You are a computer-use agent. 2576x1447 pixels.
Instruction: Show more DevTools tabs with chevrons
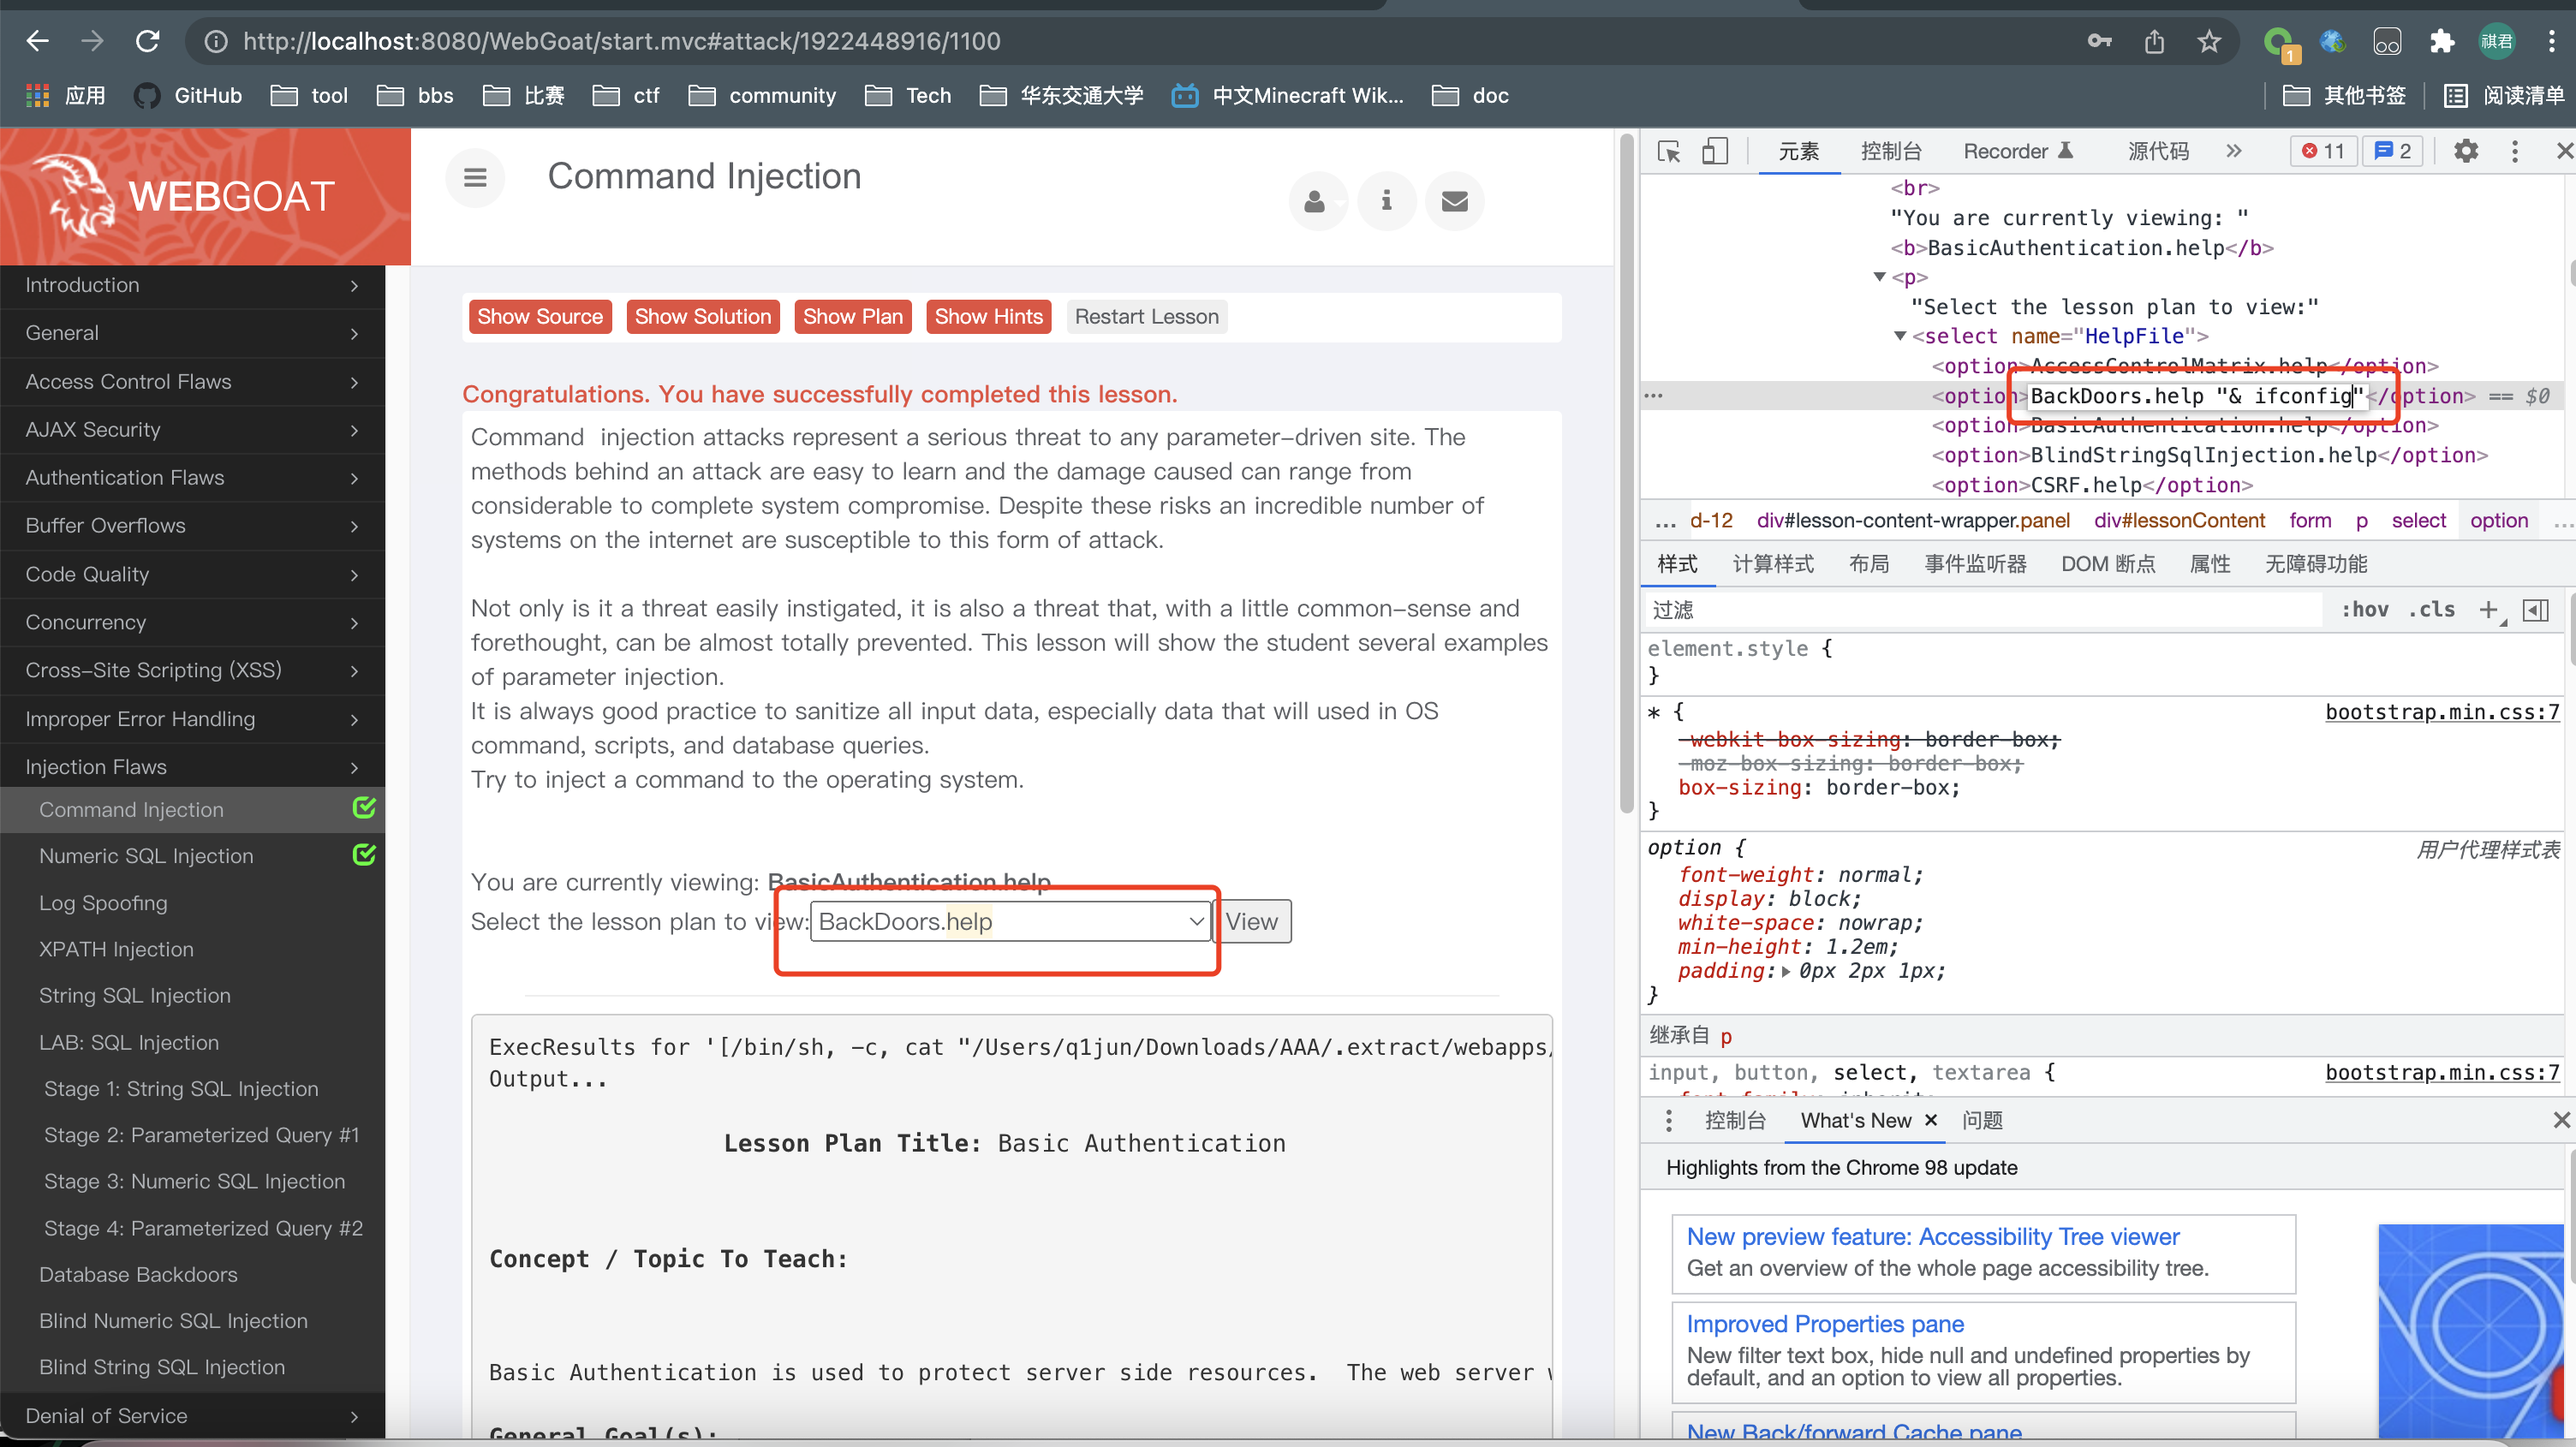(x=2234, y=151)
